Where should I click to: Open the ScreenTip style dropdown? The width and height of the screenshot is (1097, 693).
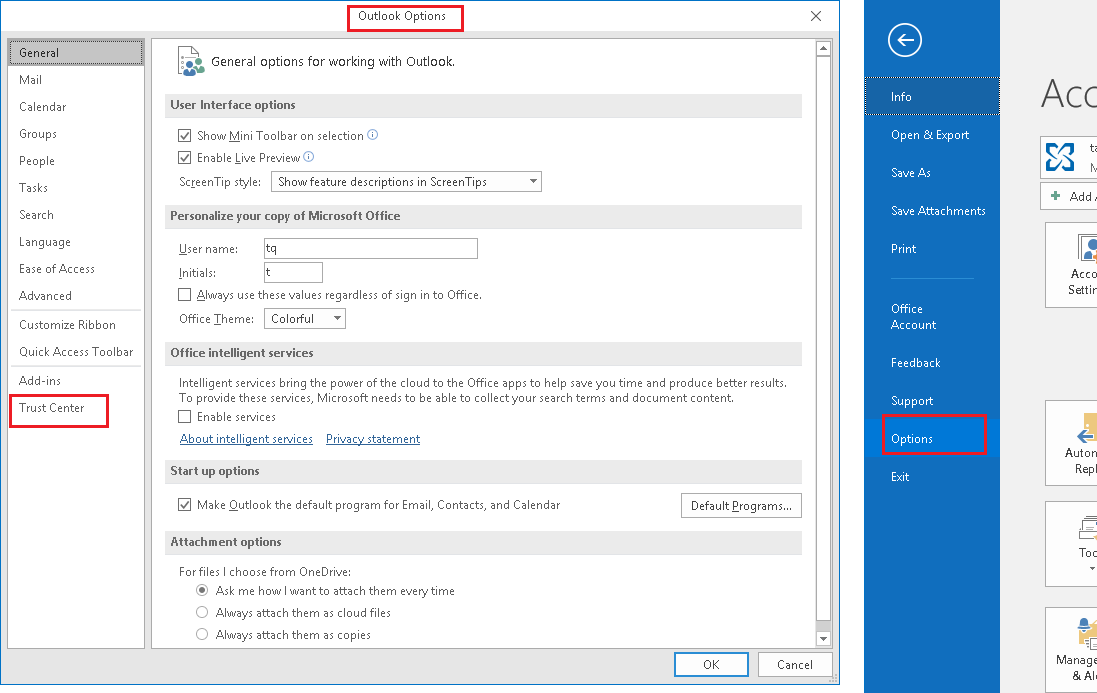406,182
